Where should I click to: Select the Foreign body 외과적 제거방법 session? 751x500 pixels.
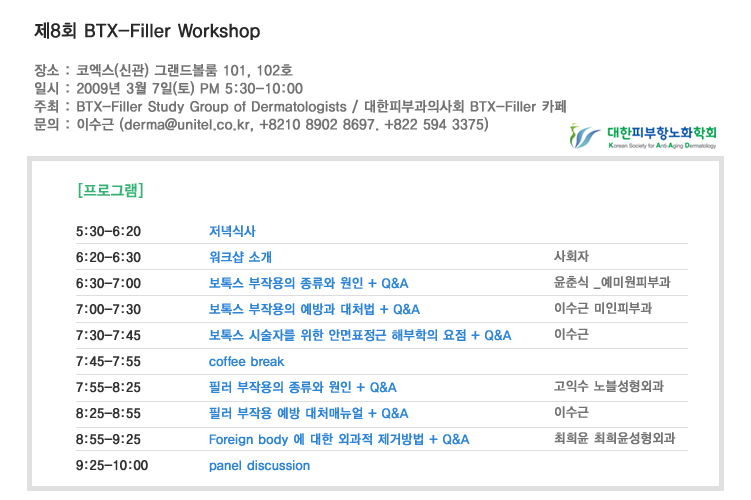click(x=339, y=439)
